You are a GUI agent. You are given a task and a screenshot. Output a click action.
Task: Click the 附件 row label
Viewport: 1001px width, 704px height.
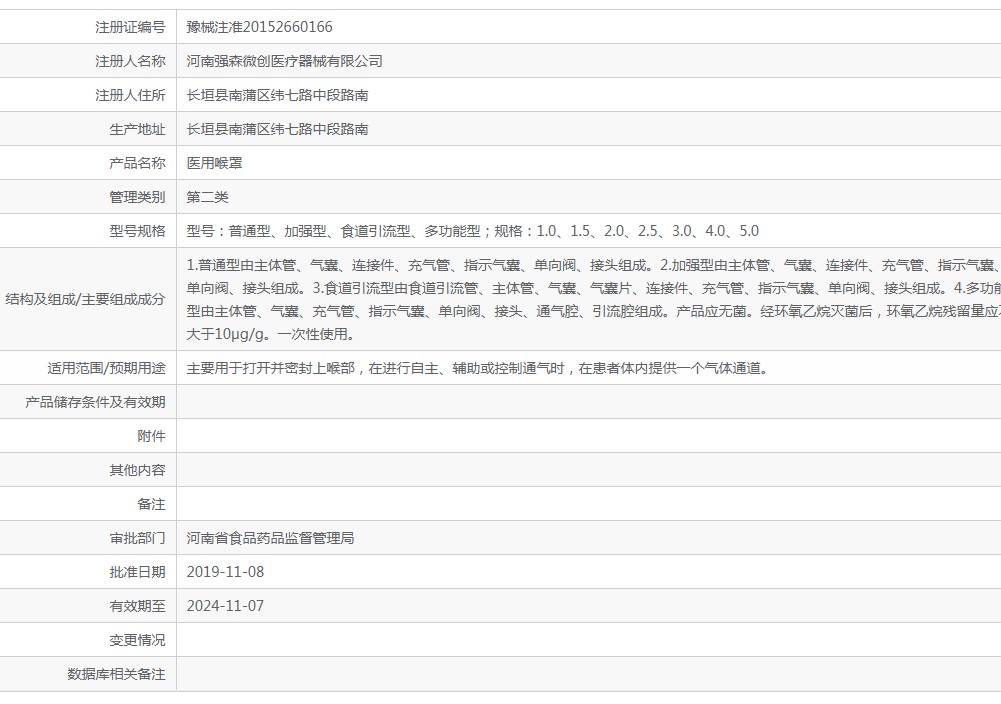click(151, 436)
